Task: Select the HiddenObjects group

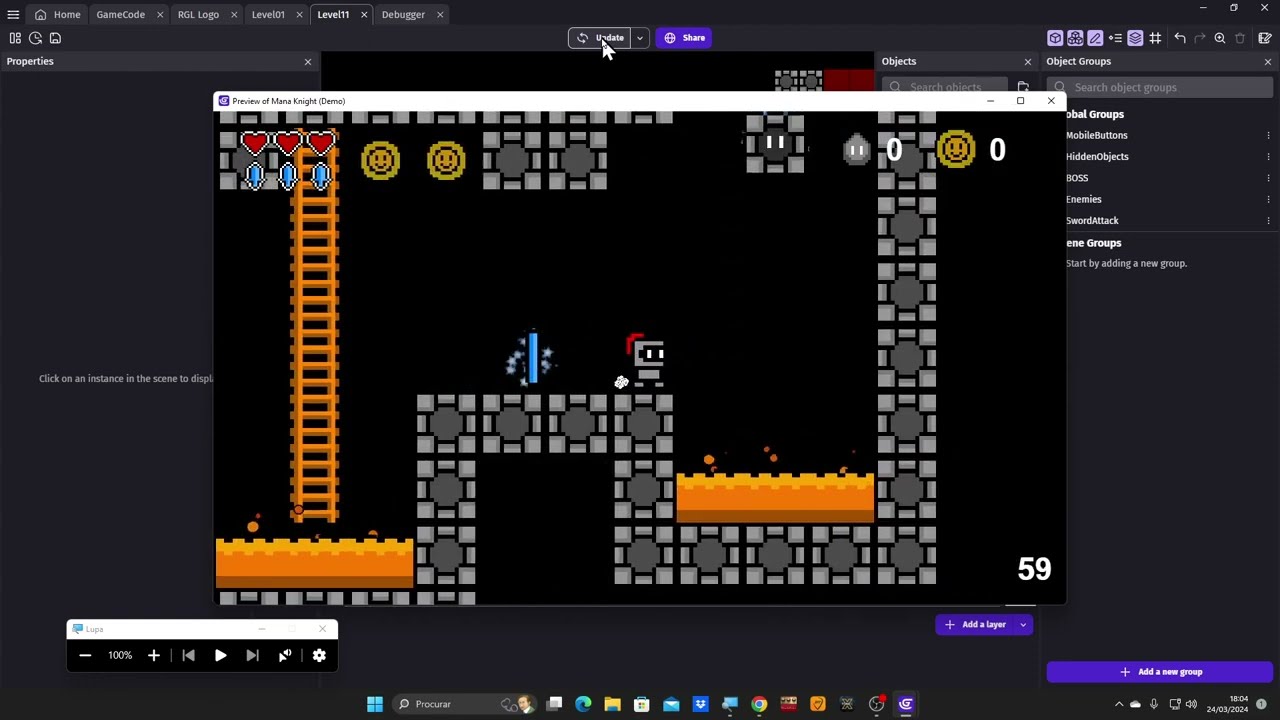Action: click(x=1097, y=156)
